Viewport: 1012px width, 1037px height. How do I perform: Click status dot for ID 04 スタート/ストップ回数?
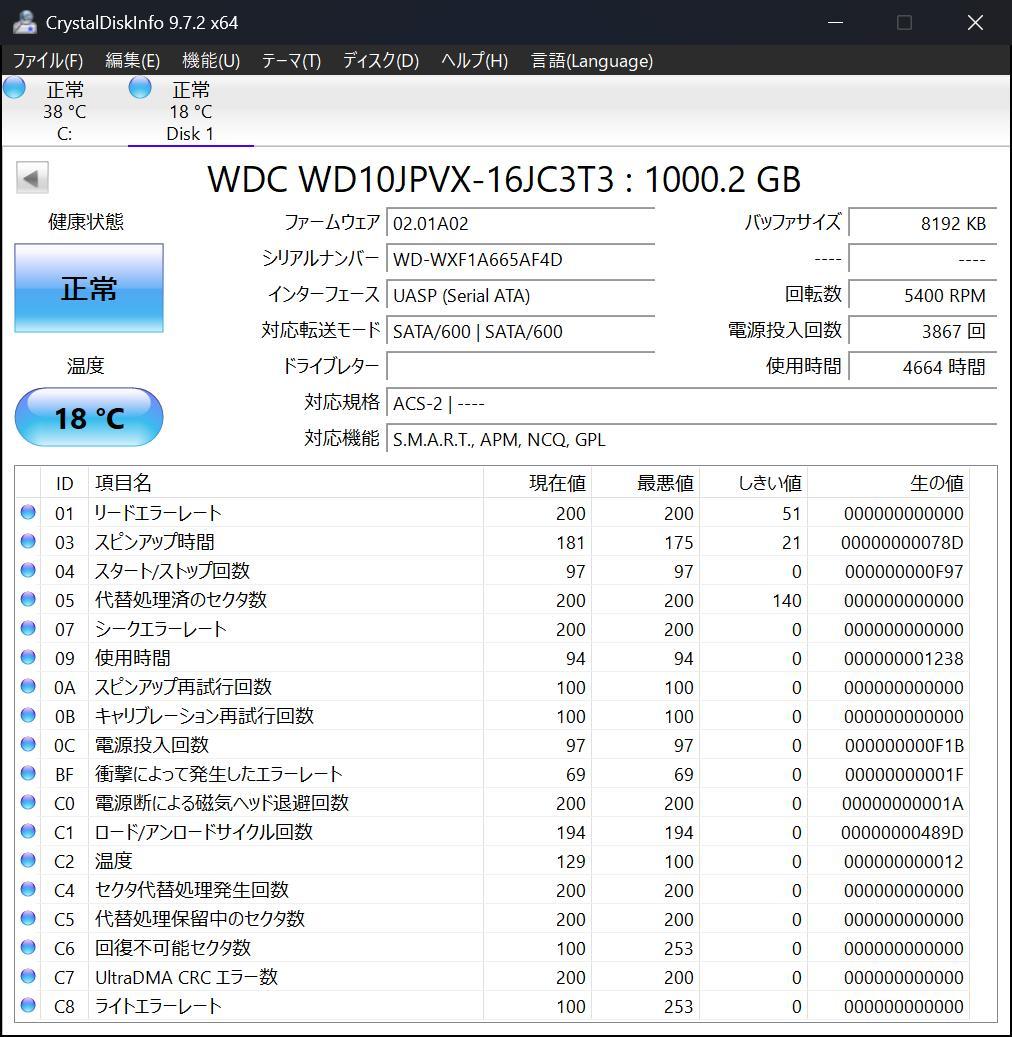pyautogui.click(x=28, y=571)
